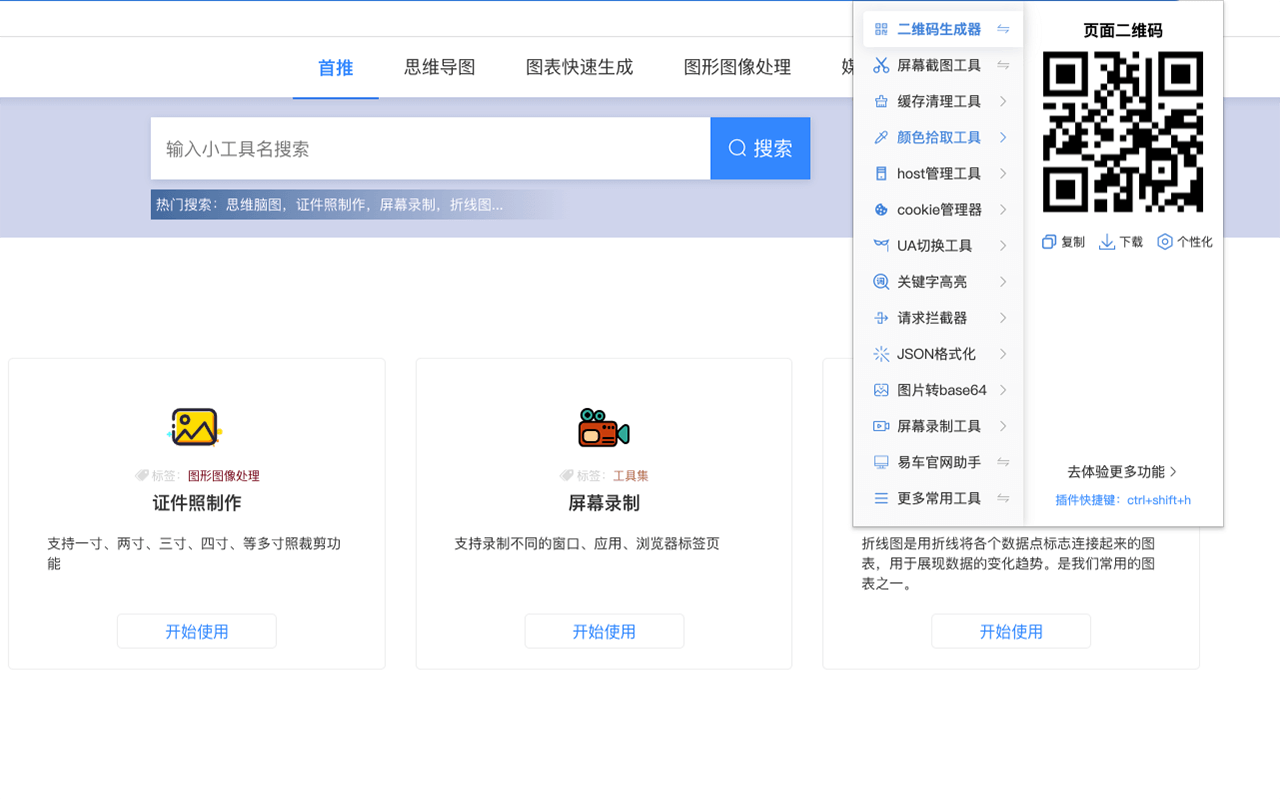Screen dimensions: 1280x800
Task: Expand the cookie manager chevron
Action: point(1003,209)
